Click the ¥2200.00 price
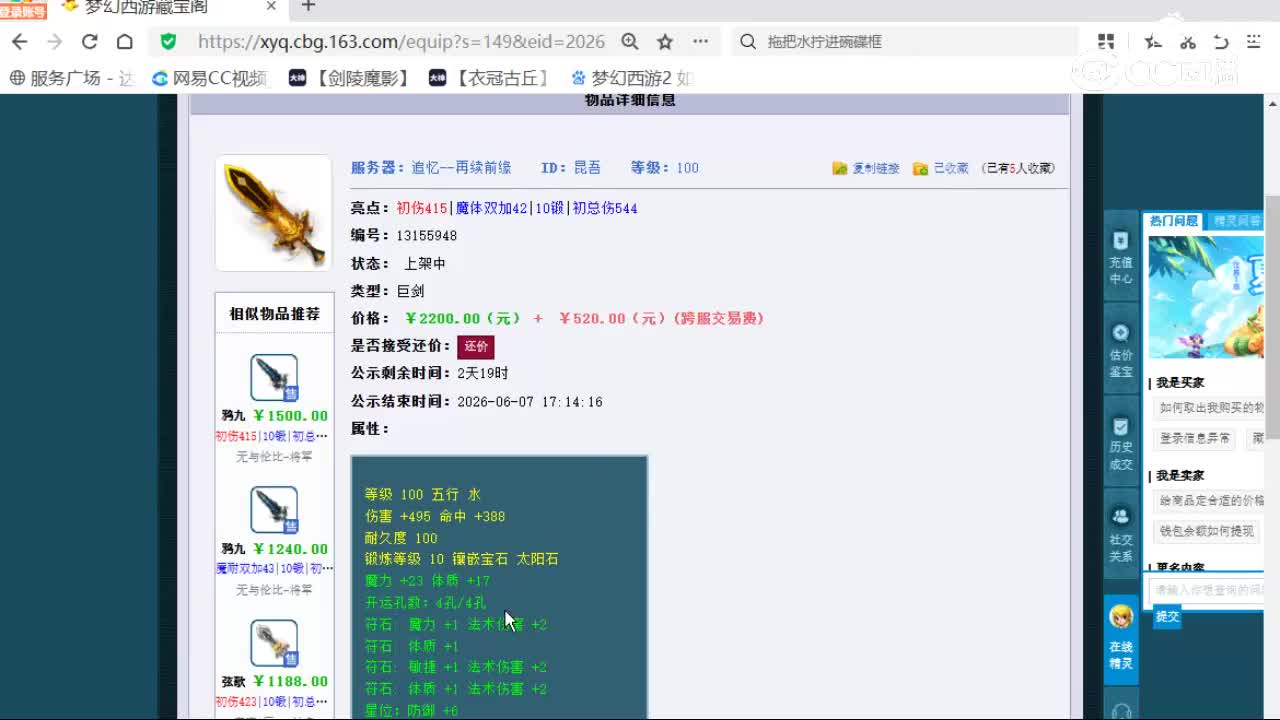This screenshot has height=720, width=1280. (x=463, y=318)
